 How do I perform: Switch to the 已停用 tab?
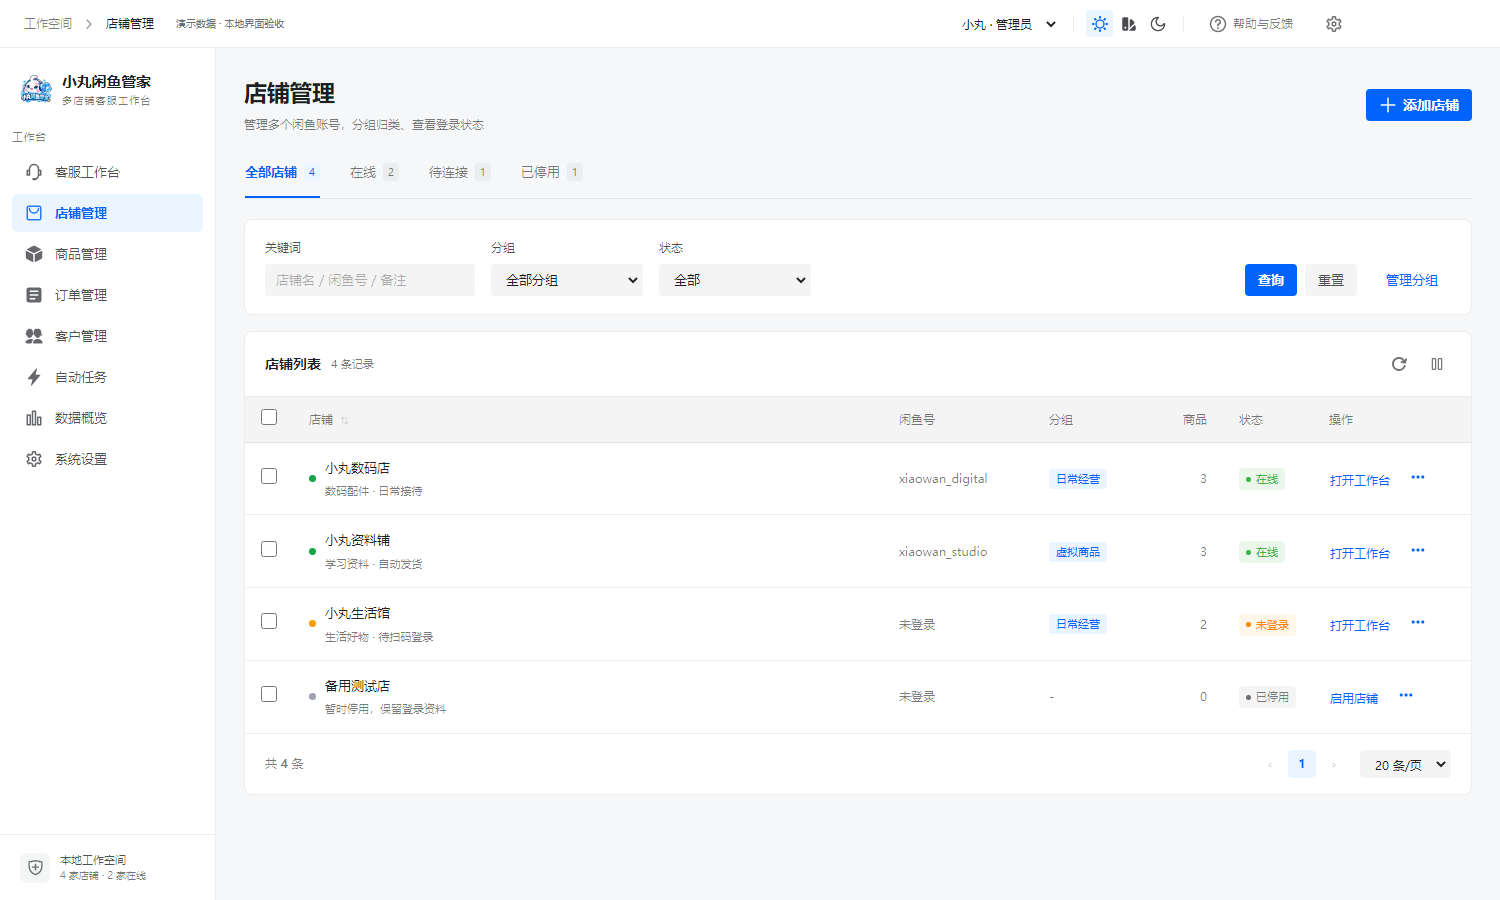tap(551, 172)
